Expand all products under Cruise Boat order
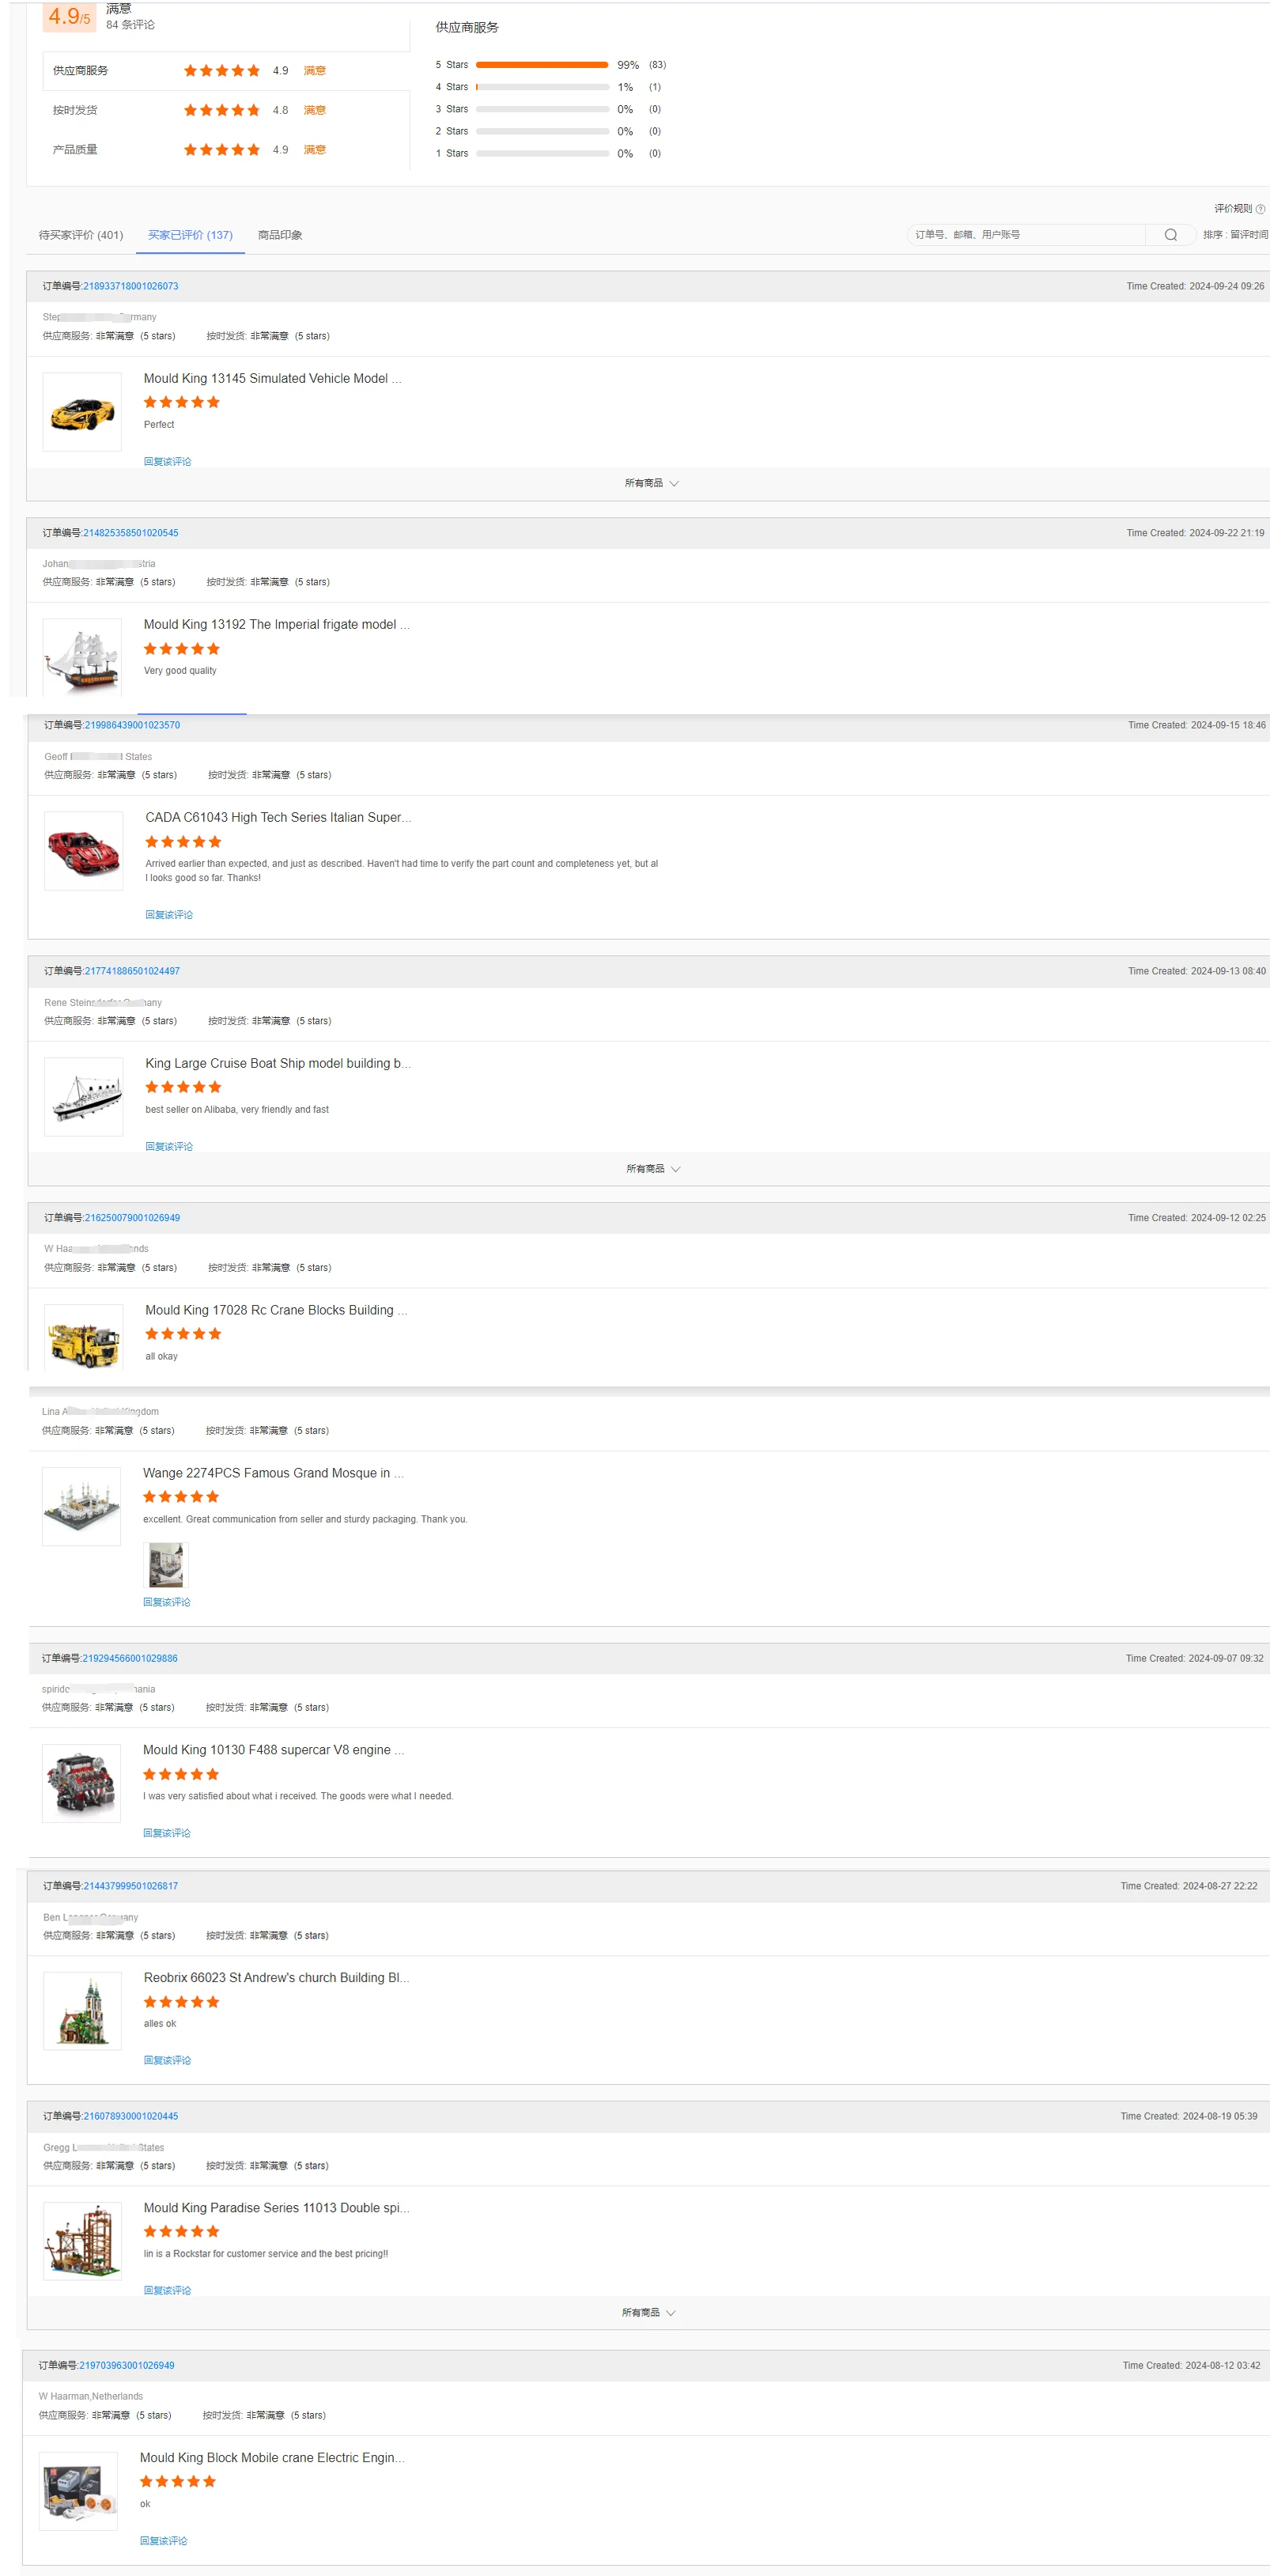The image size is (1270, 2576). pyautogui.click(x=653, y=1168)
